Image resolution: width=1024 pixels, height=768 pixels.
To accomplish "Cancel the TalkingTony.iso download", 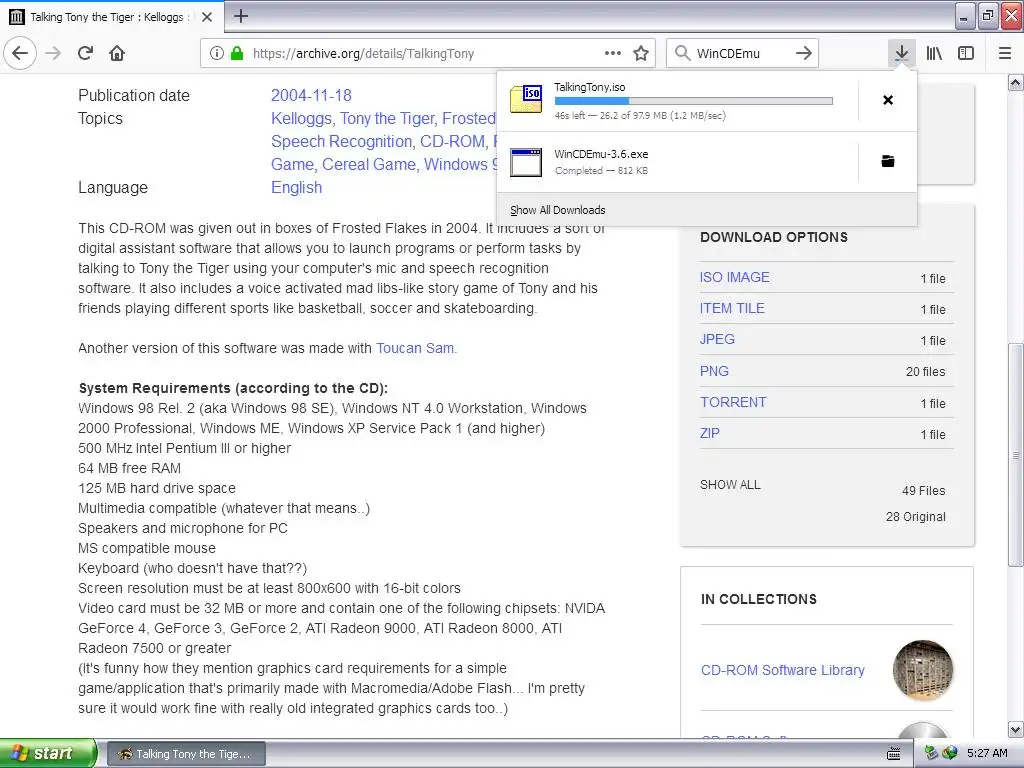I will [888, 100].
